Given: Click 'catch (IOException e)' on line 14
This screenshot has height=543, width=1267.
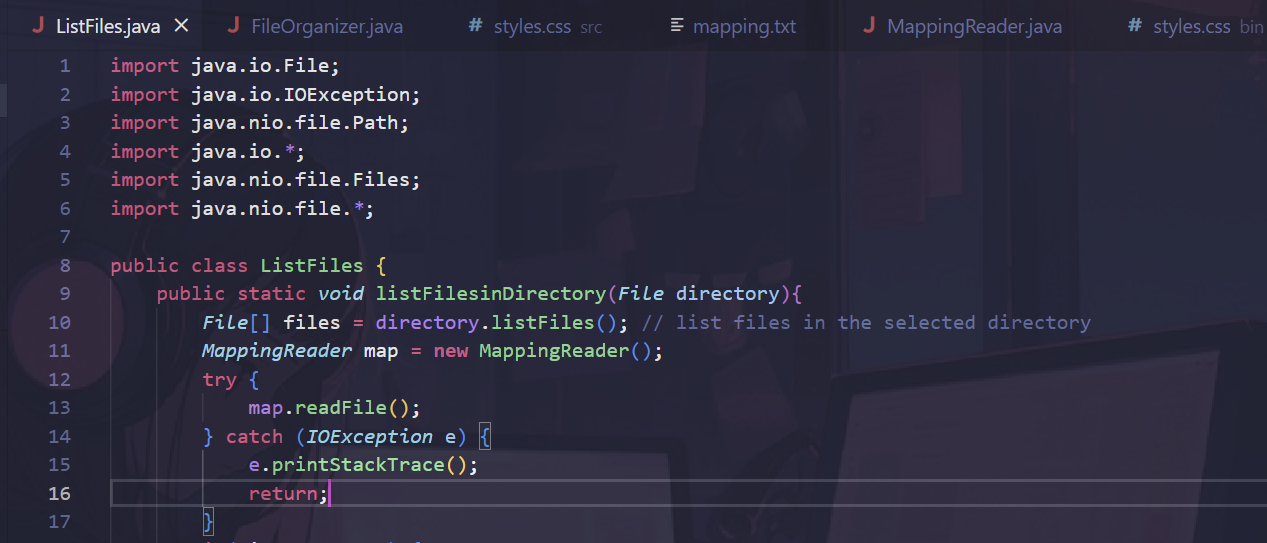Looking at the screenshot, I should coord(345,437).
